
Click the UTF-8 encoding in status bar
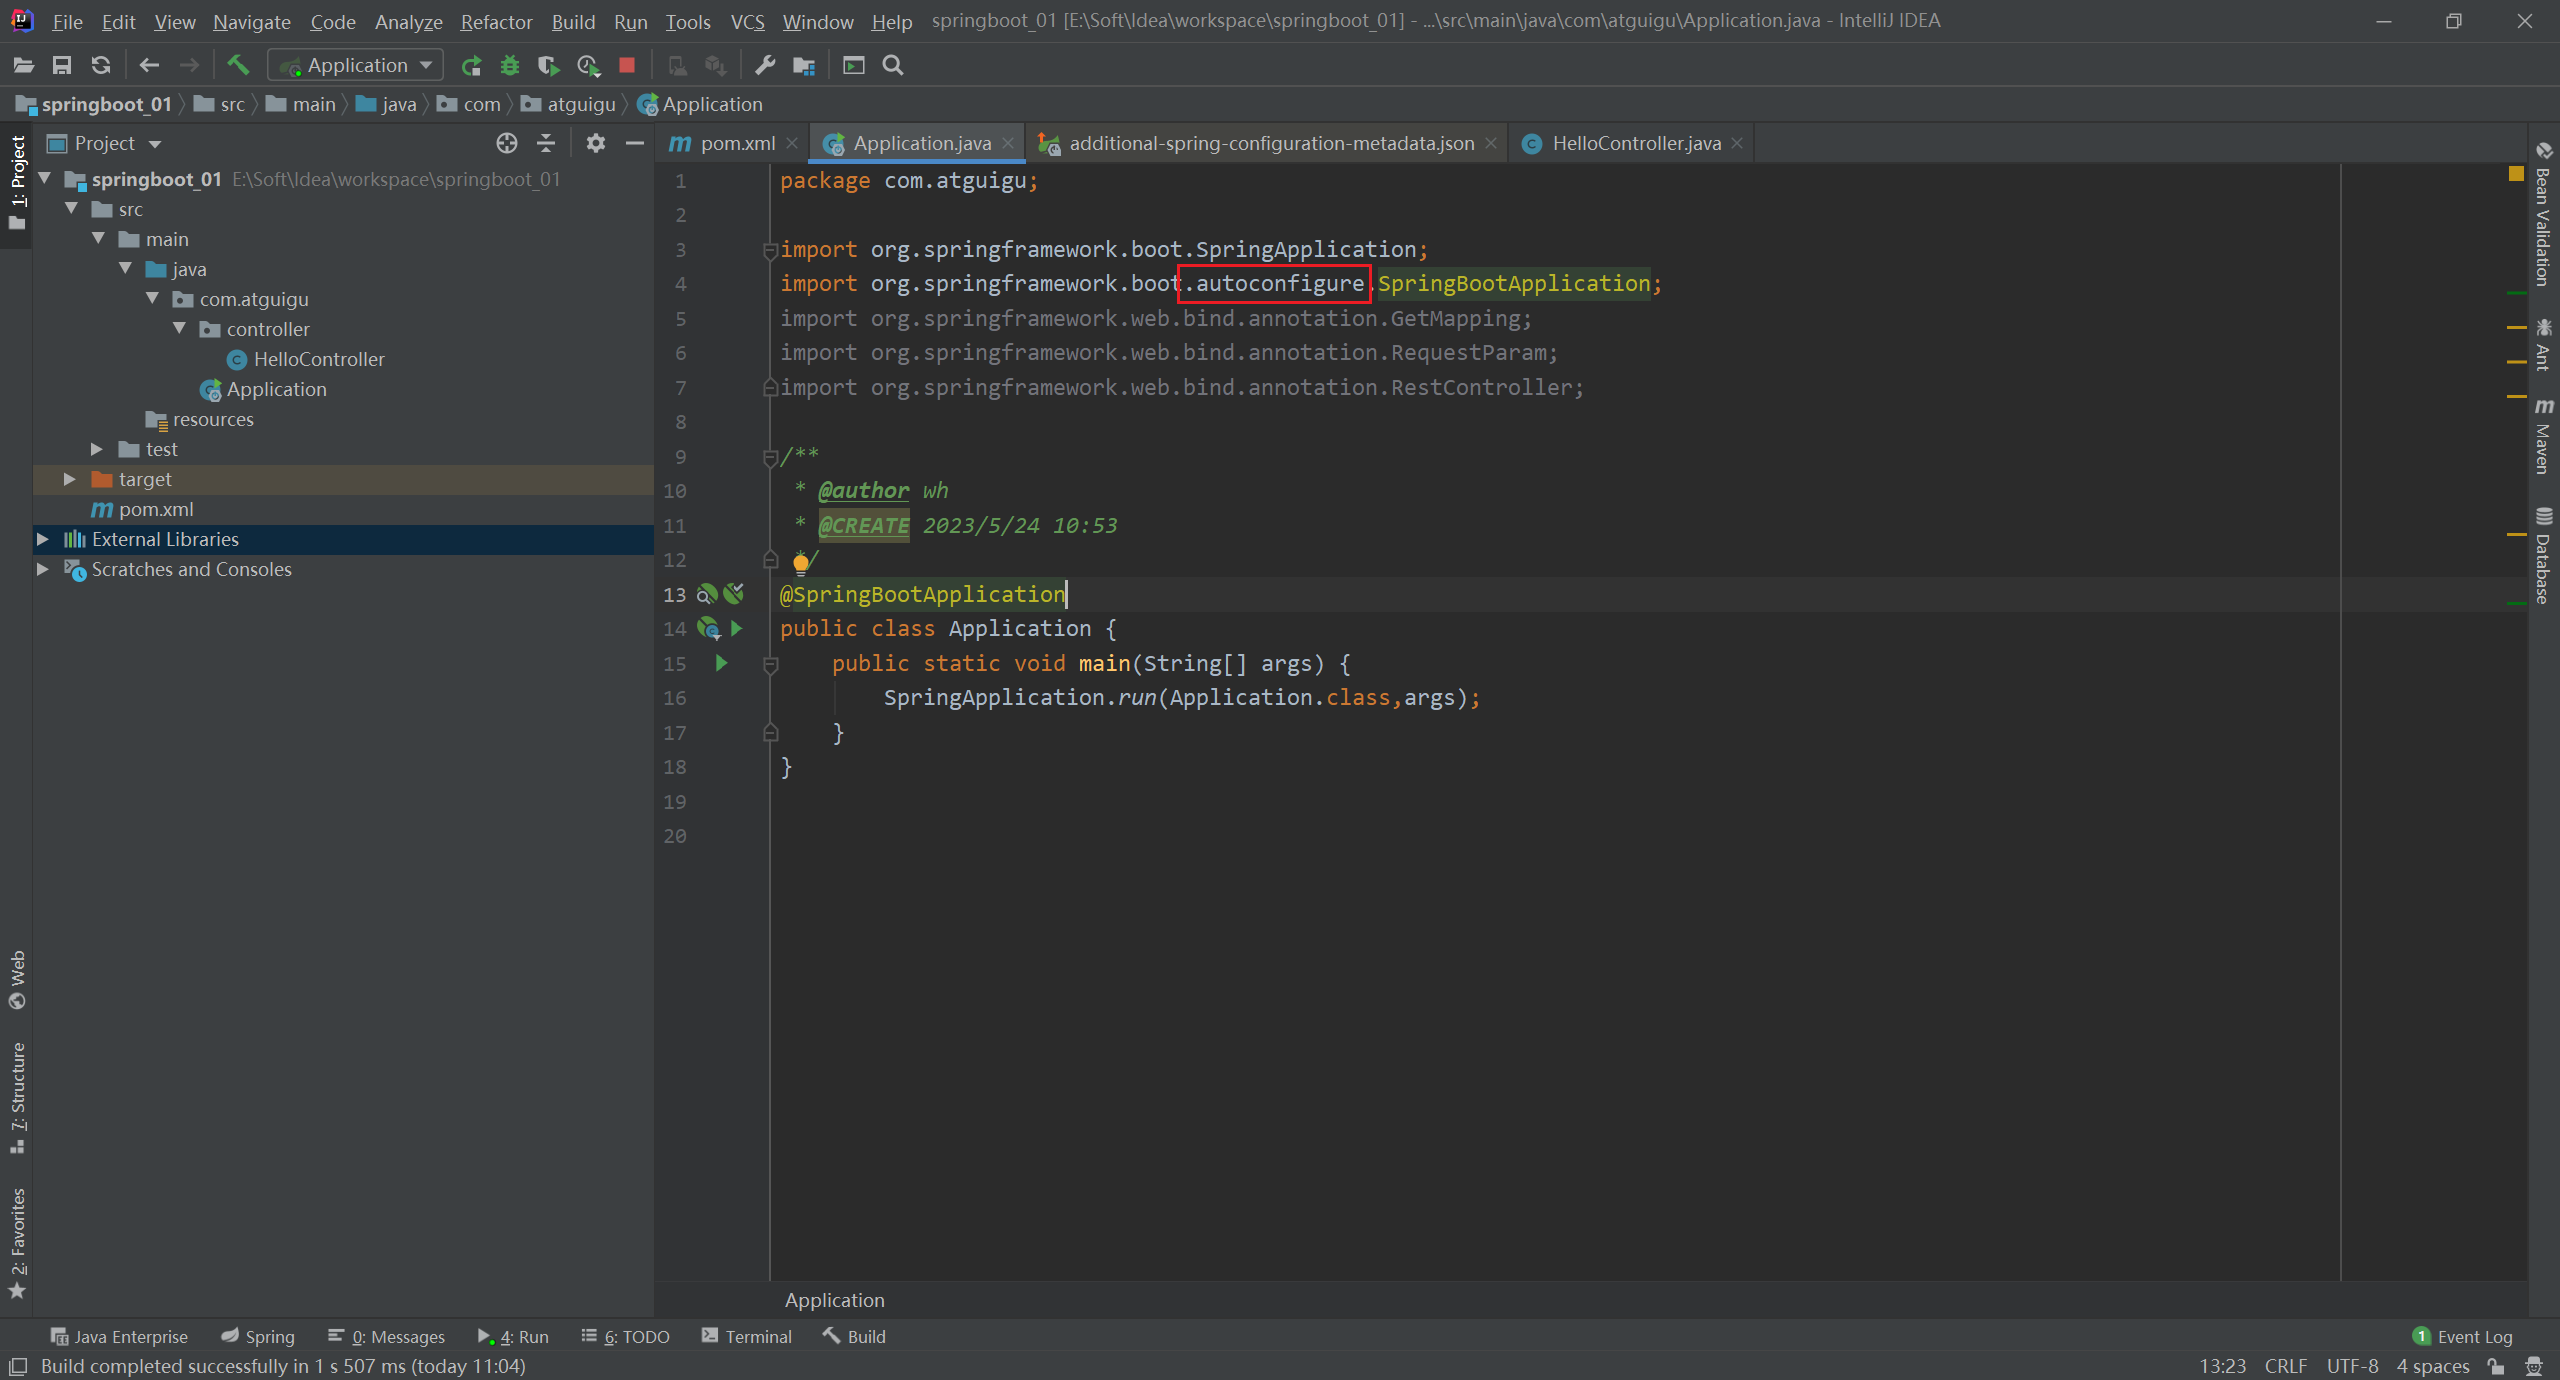coord(2352,1366)
